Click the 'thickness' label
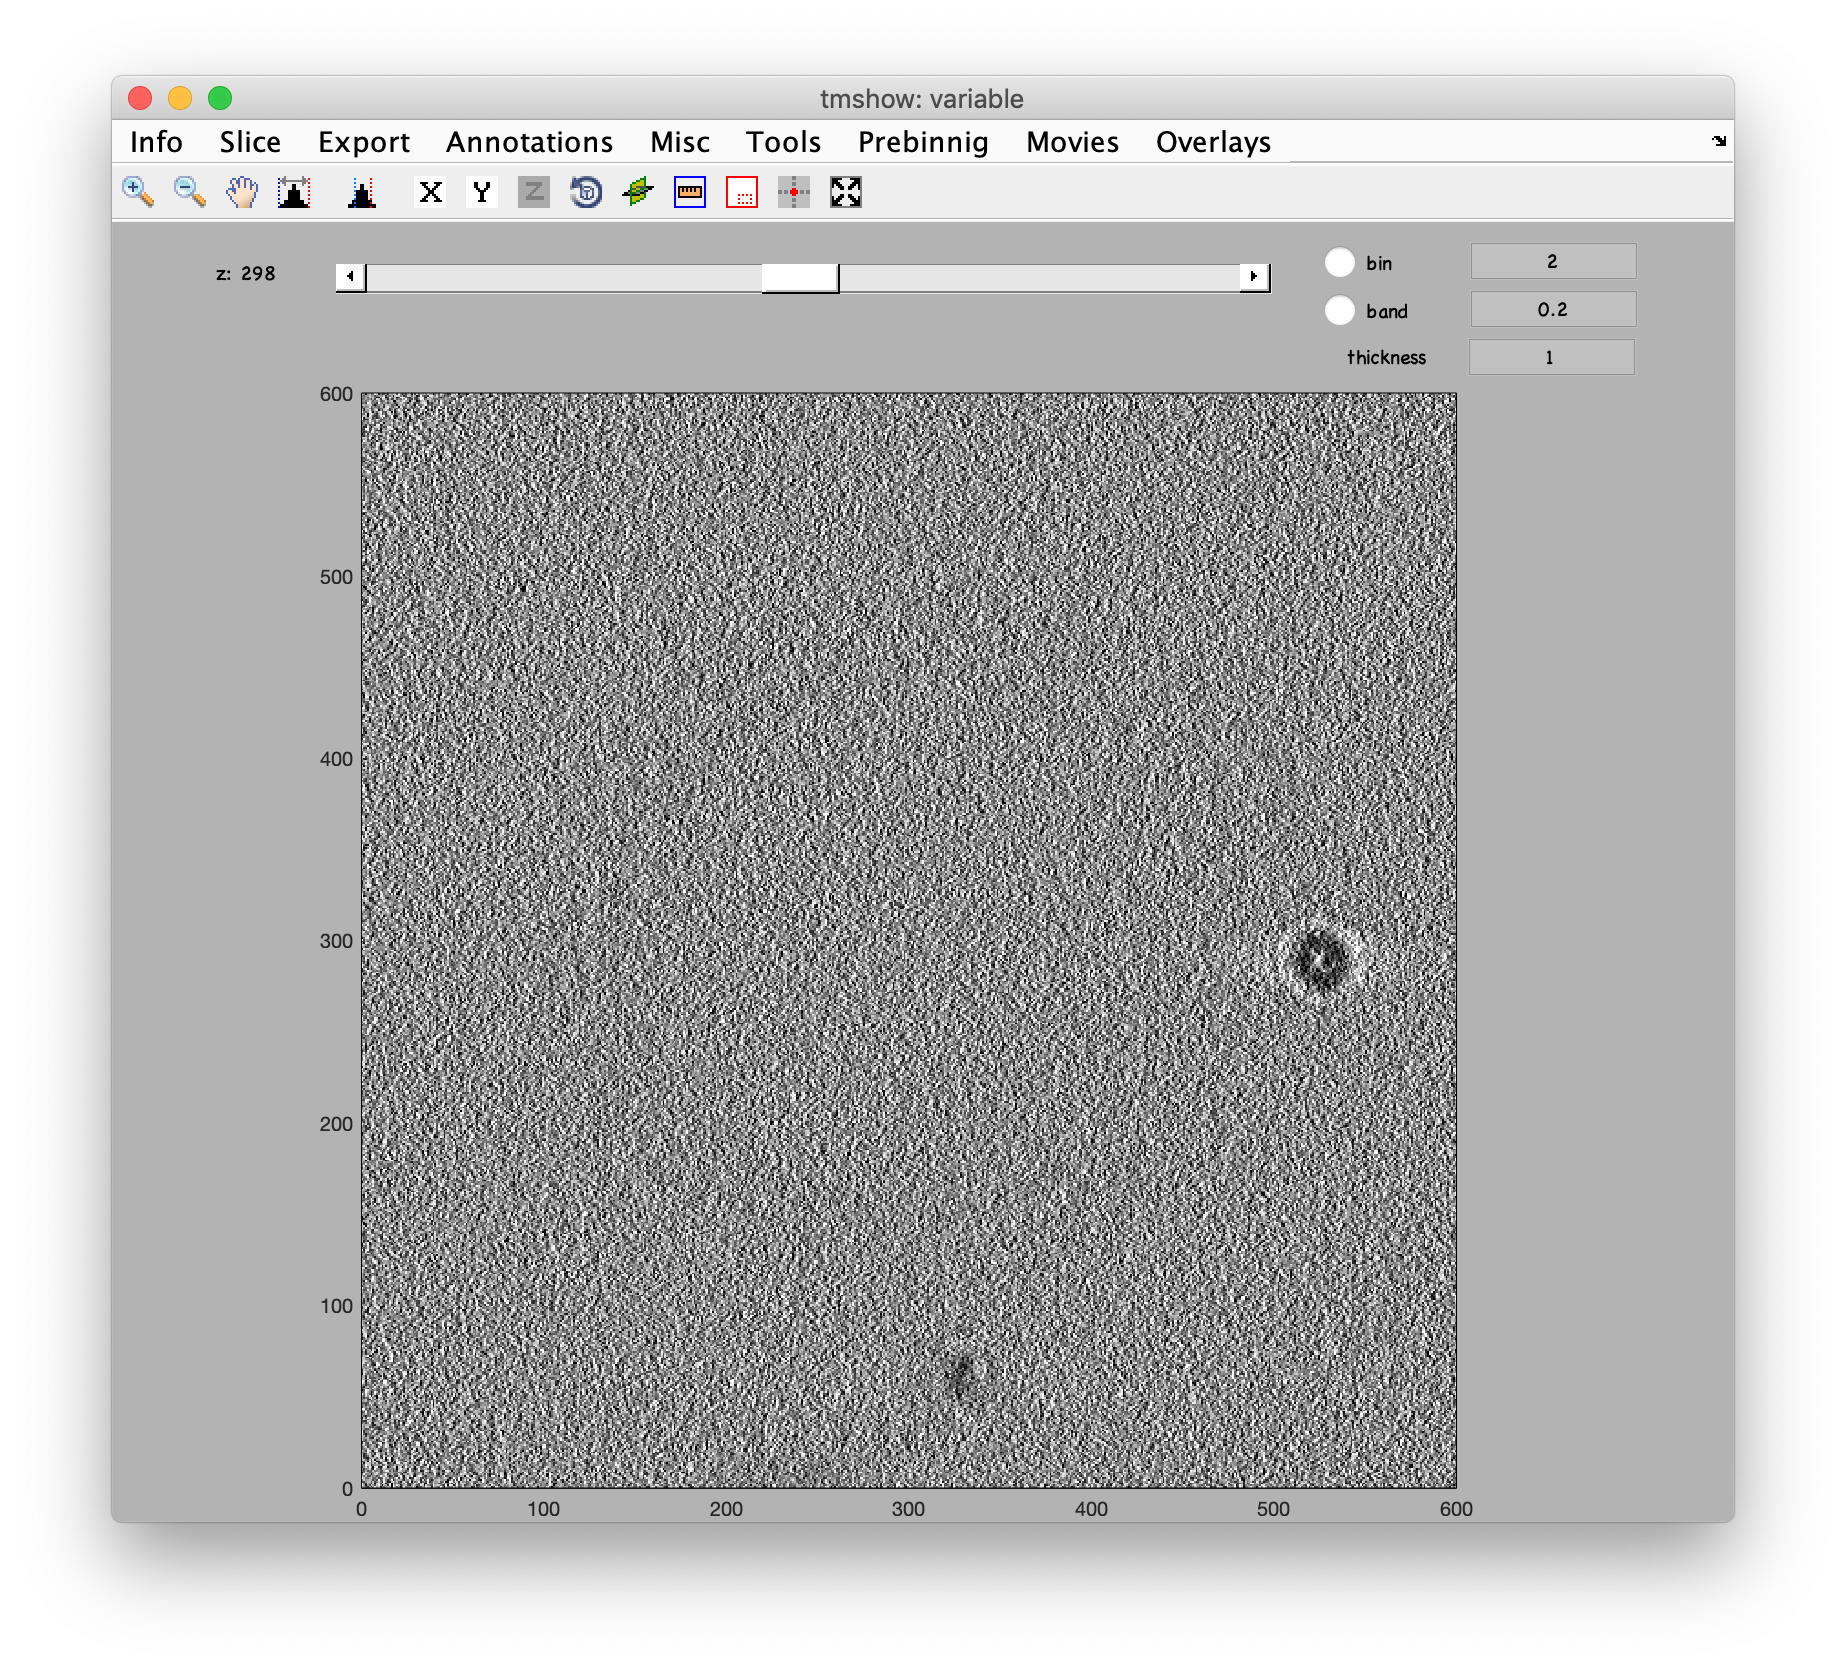 click(x=1386, y=357)
